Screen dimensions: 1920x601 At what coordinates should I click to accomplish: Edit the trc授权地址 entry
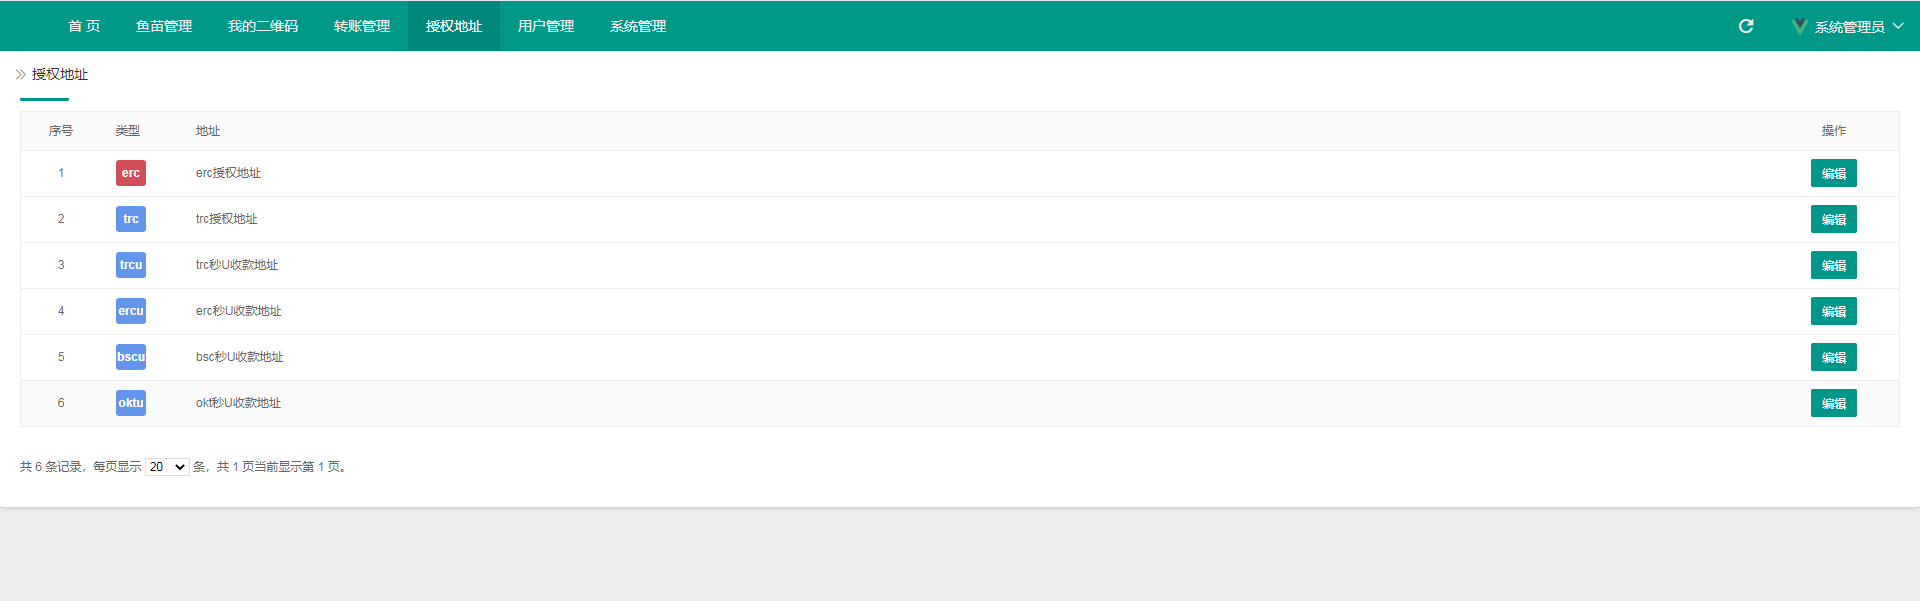1833,219
